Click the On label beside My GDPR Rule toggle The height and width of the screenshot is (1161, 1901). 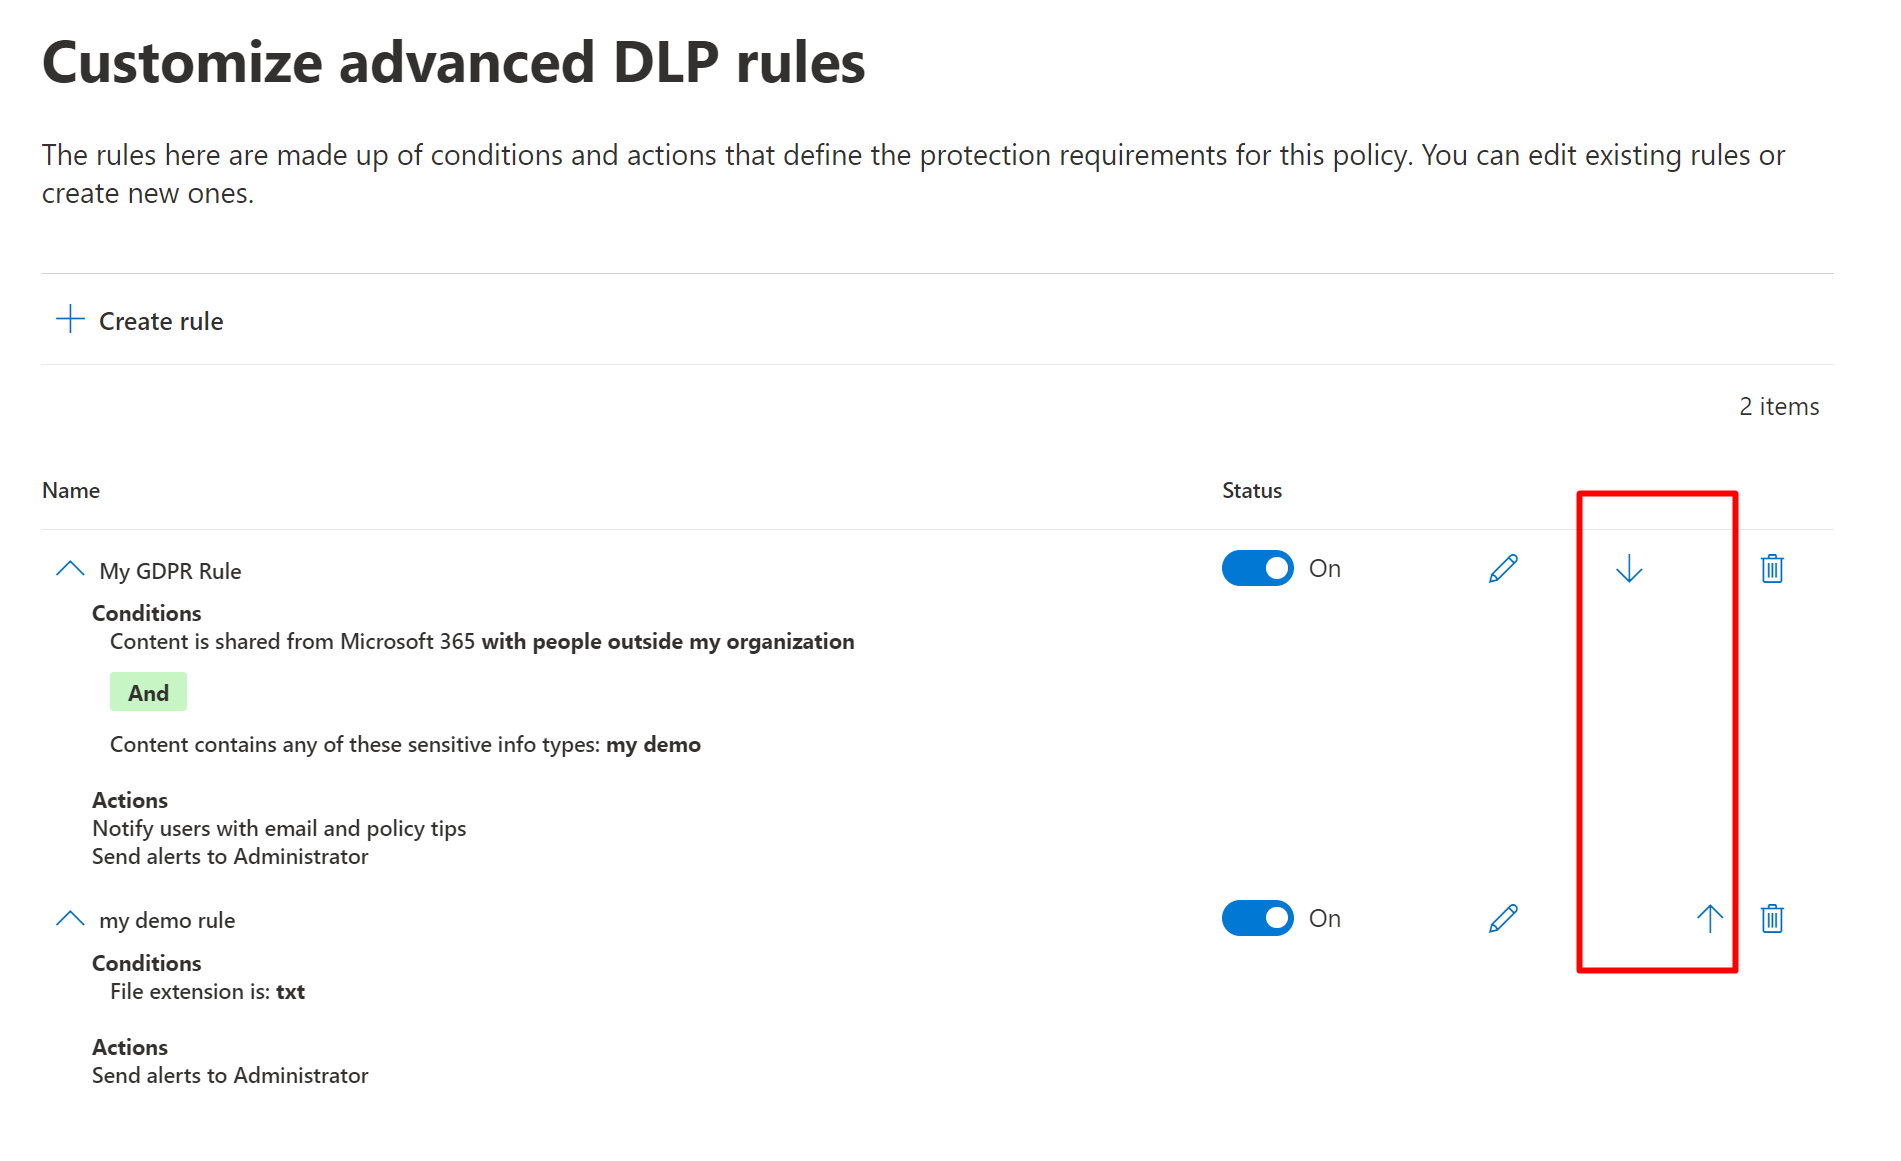[1325, 568]
